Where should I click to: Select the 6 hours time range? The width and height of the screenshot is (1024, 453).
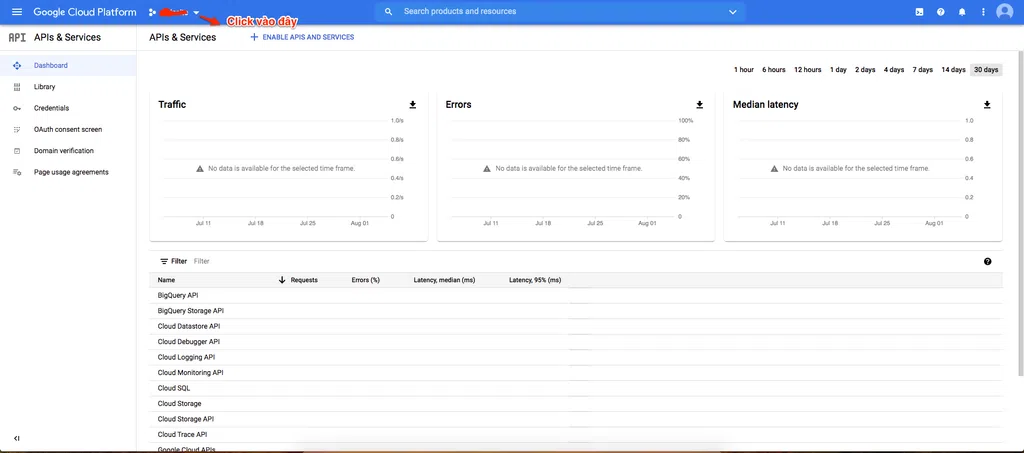[773, 70]
